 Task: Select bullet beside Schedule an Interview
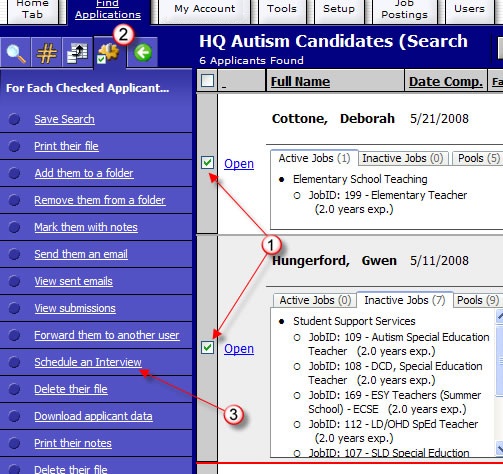[14, 362]
